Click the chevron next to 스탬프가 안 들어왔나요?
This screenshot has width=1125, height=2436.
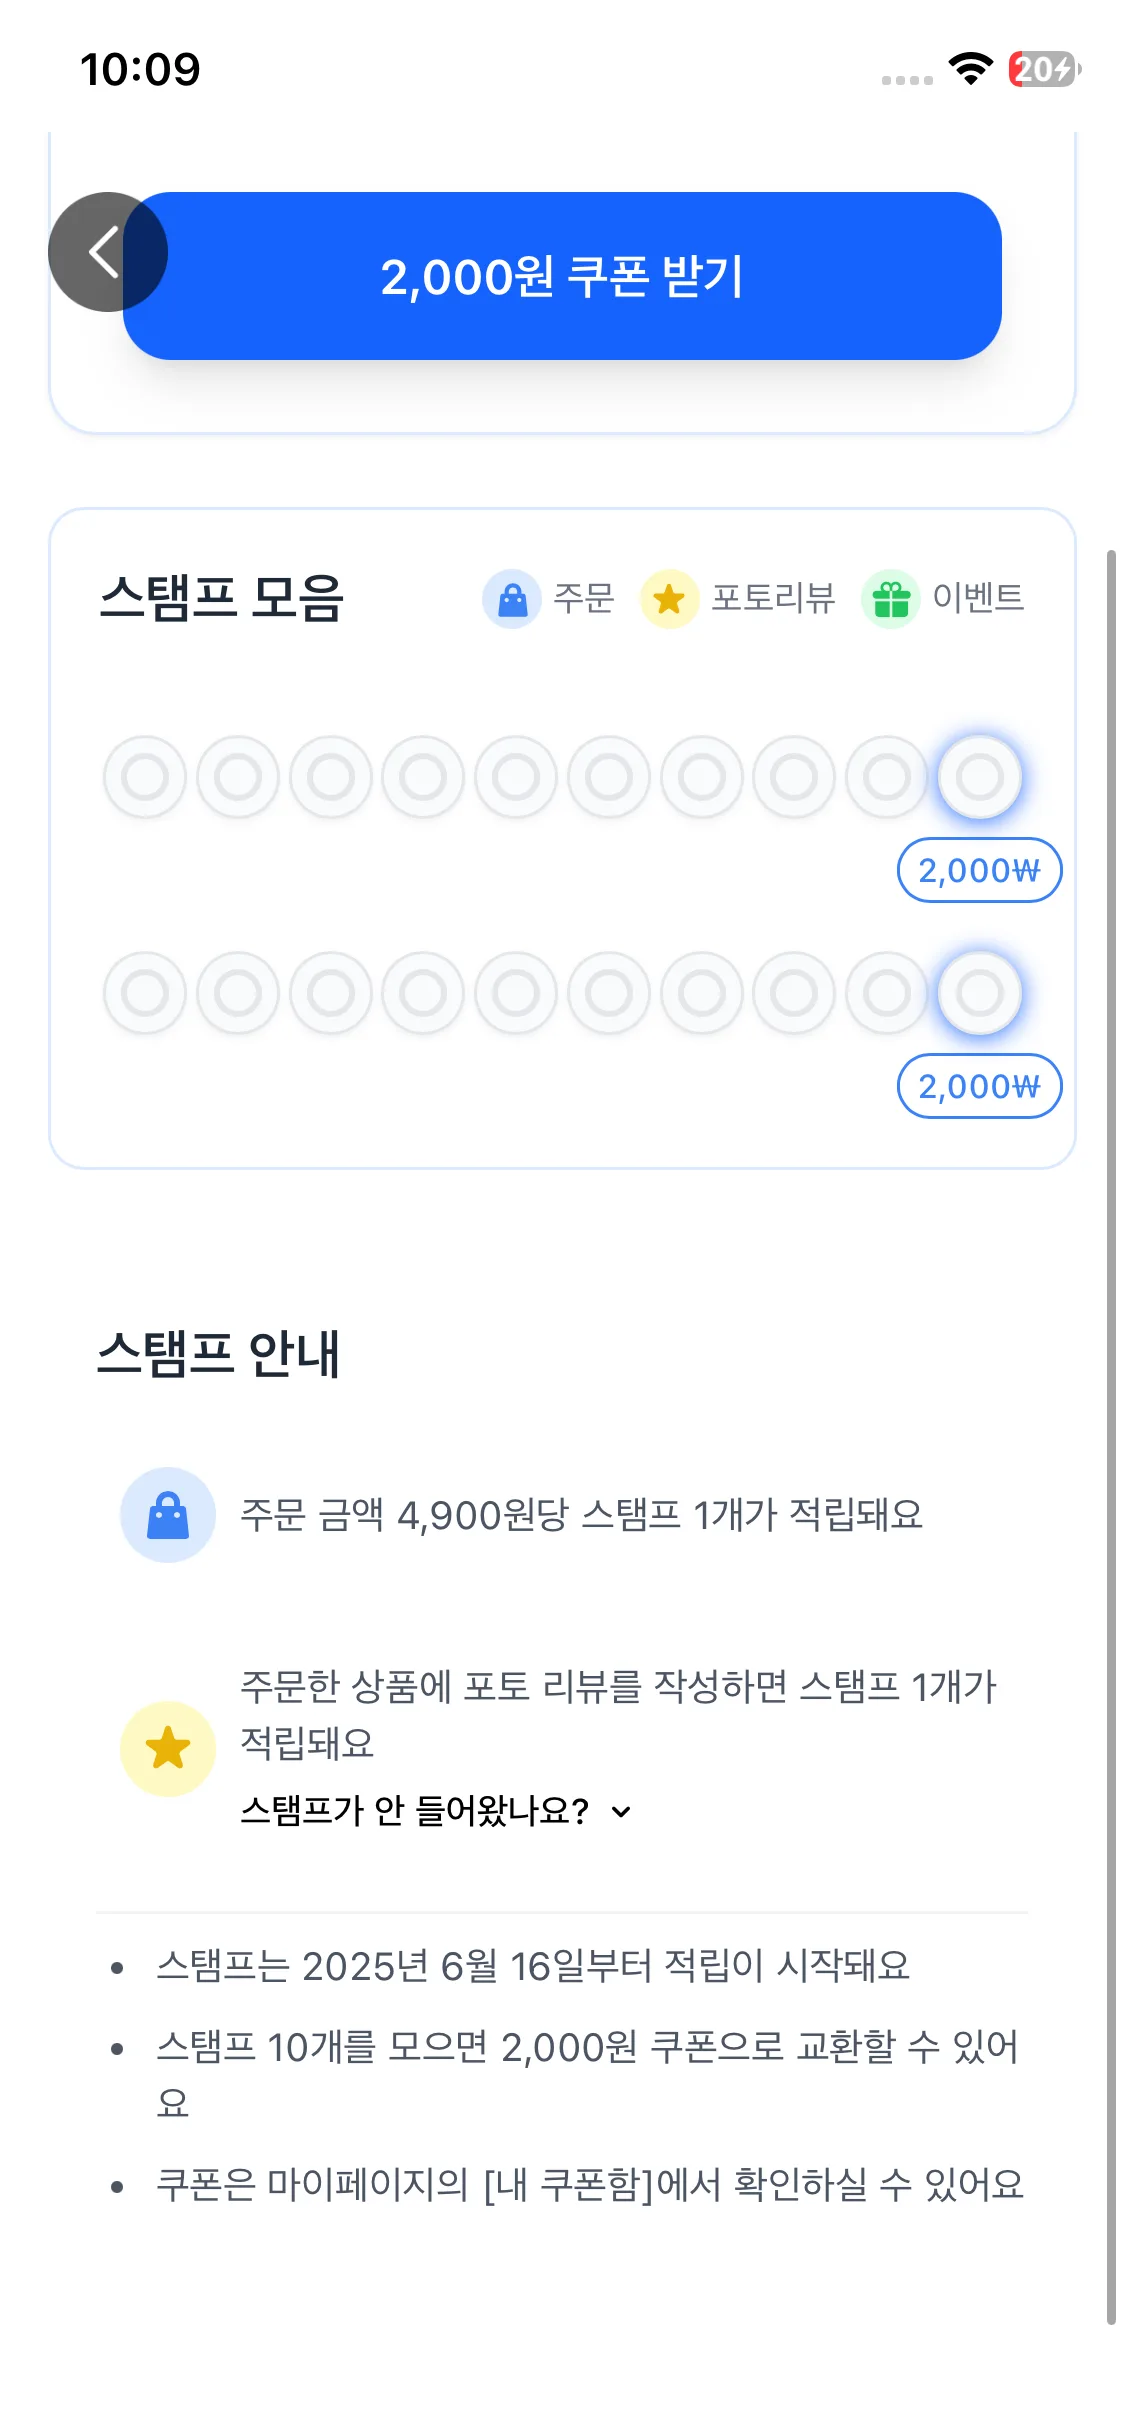(621, 1812)
